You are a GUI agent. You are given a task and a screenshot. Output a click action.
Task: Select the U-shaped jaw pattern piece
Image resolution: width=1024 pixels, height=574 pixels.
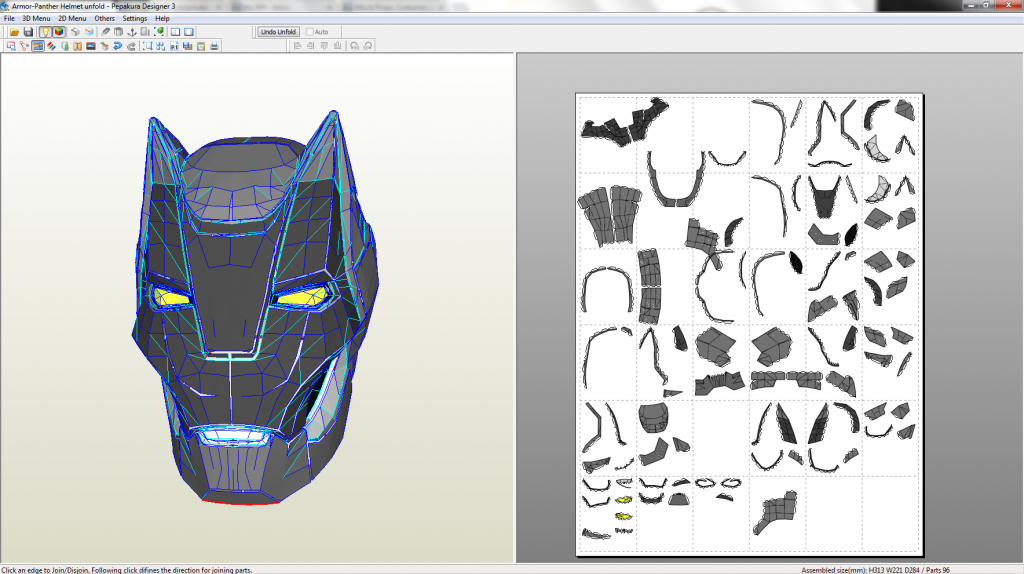click(675, 179)
